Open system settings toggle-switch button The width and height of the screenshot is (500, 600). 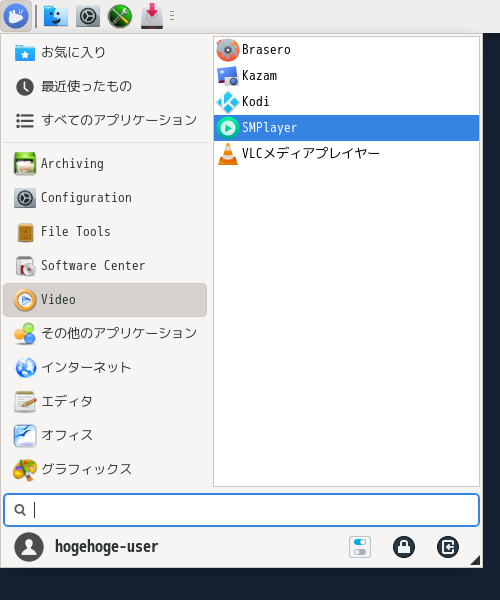tap(360, 547)
